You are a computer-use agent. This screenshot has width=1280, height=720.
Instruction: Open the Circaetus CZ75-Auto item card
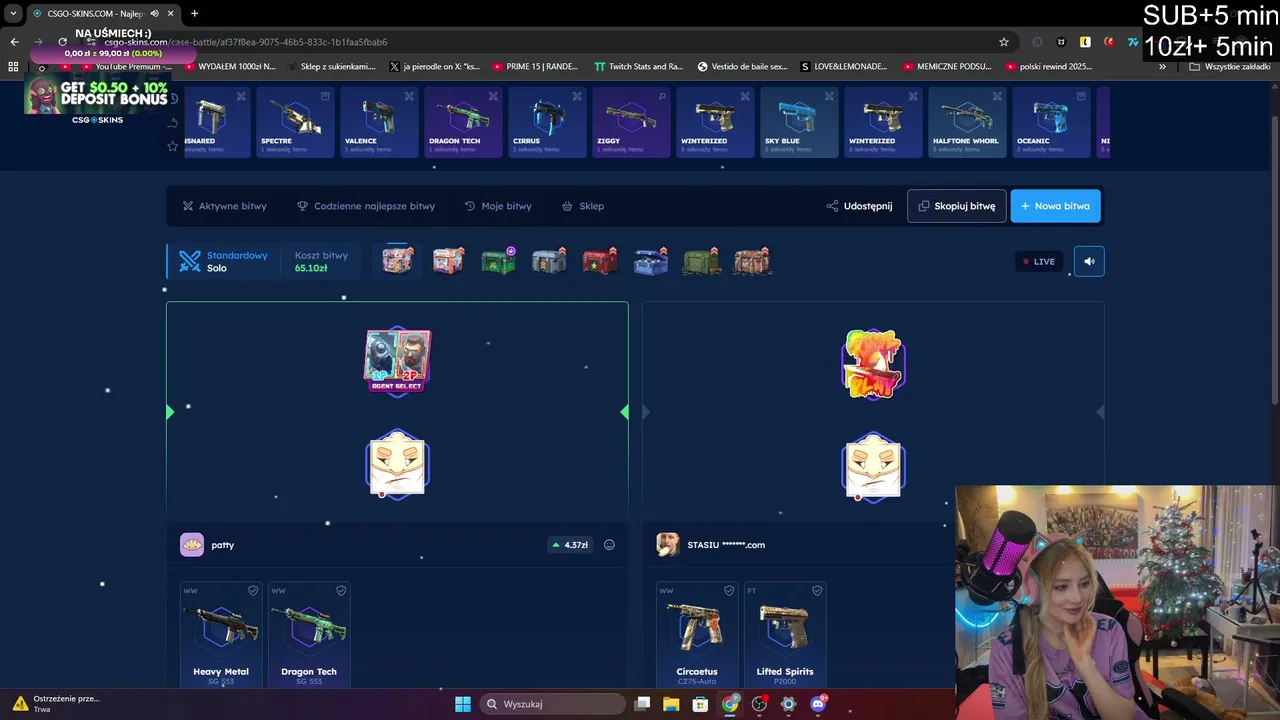tap(697, 634)
